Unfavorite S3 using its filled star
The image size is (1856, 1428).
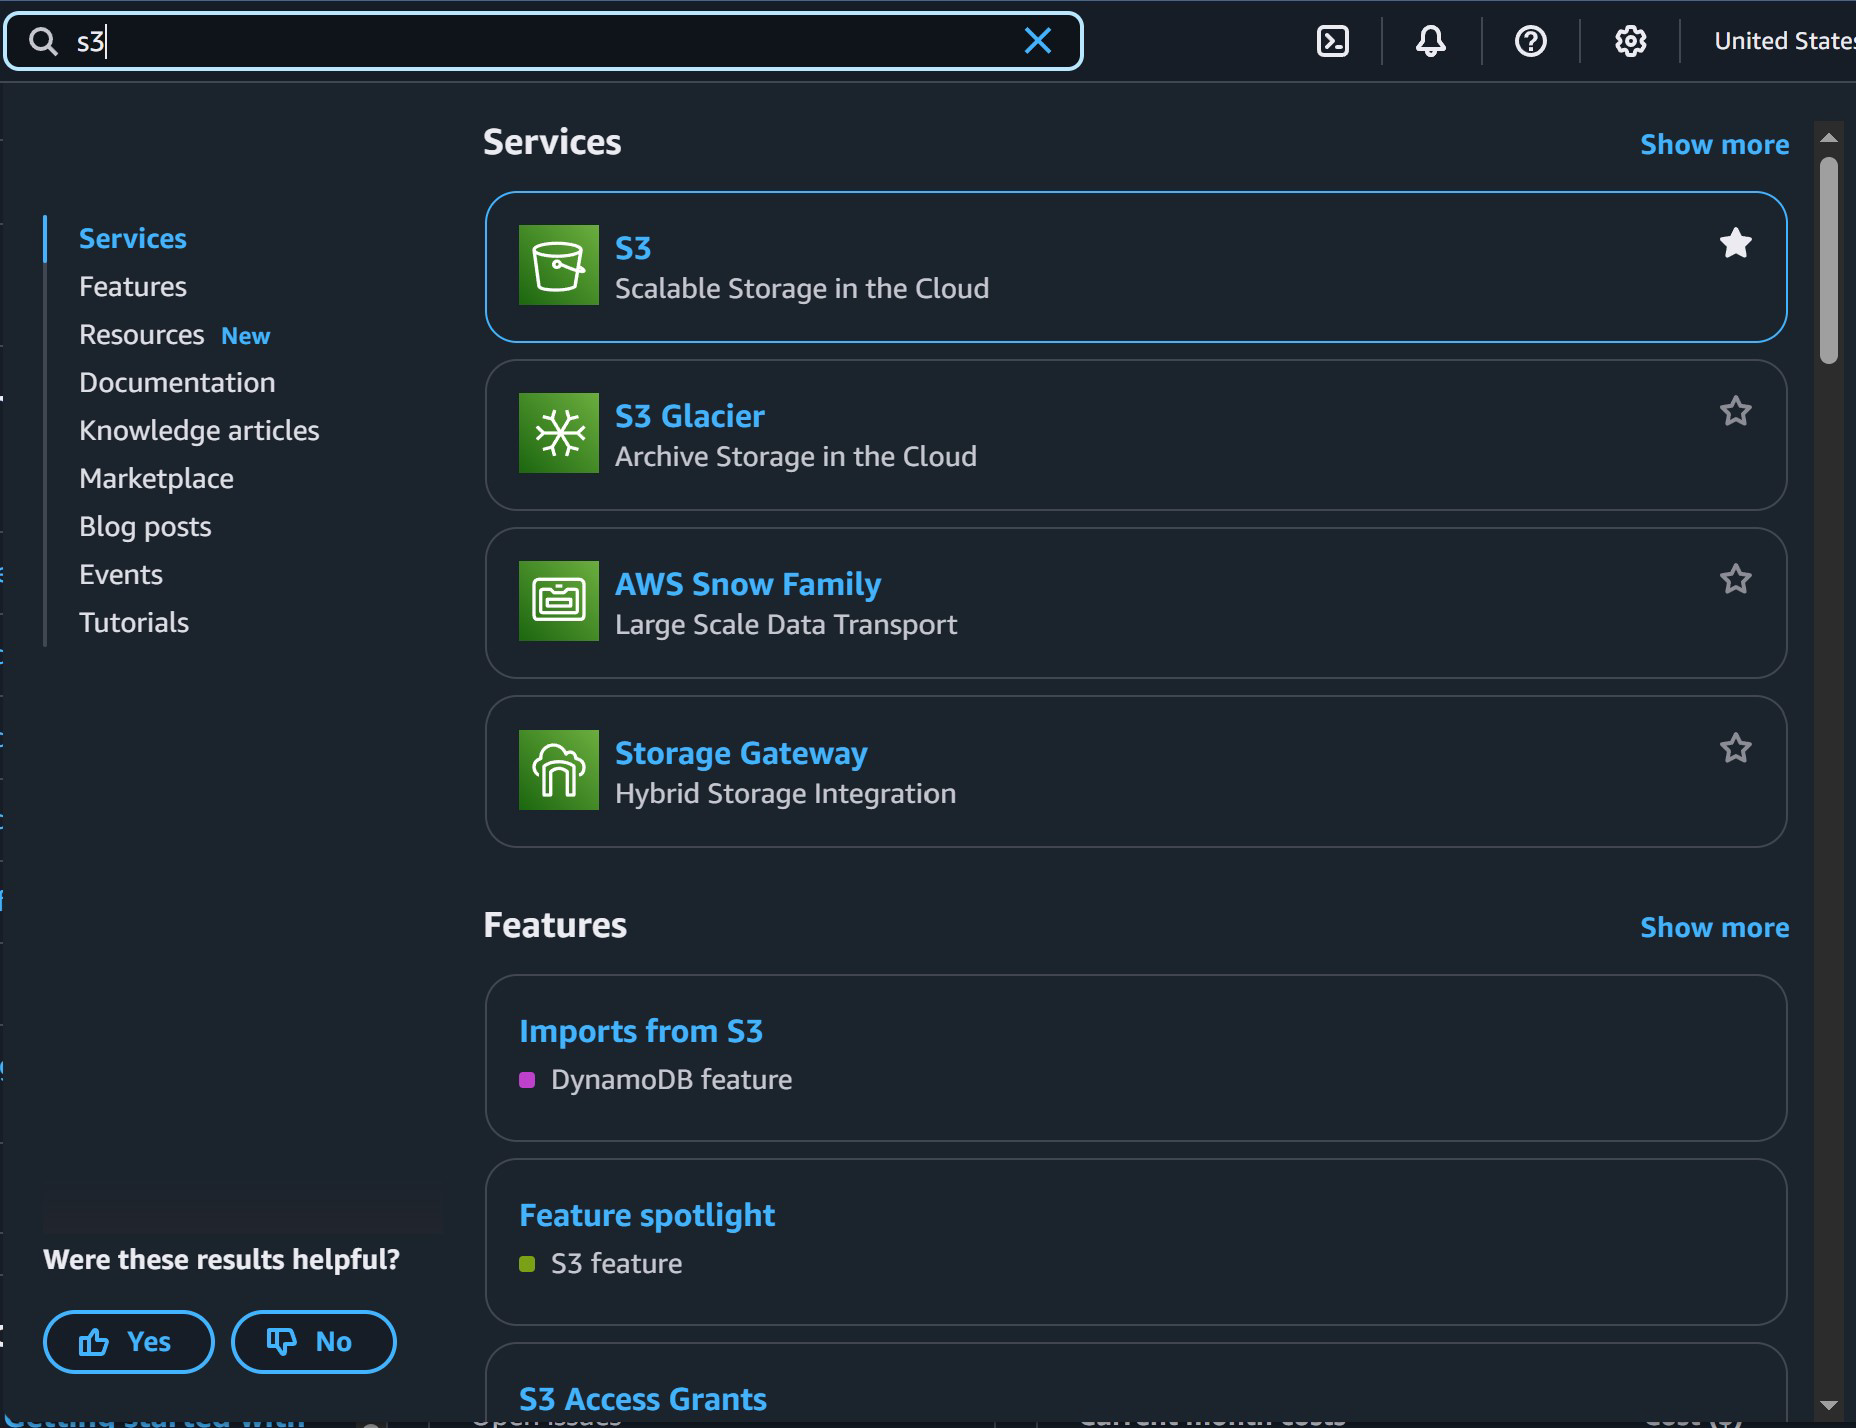coord(1735,243)
